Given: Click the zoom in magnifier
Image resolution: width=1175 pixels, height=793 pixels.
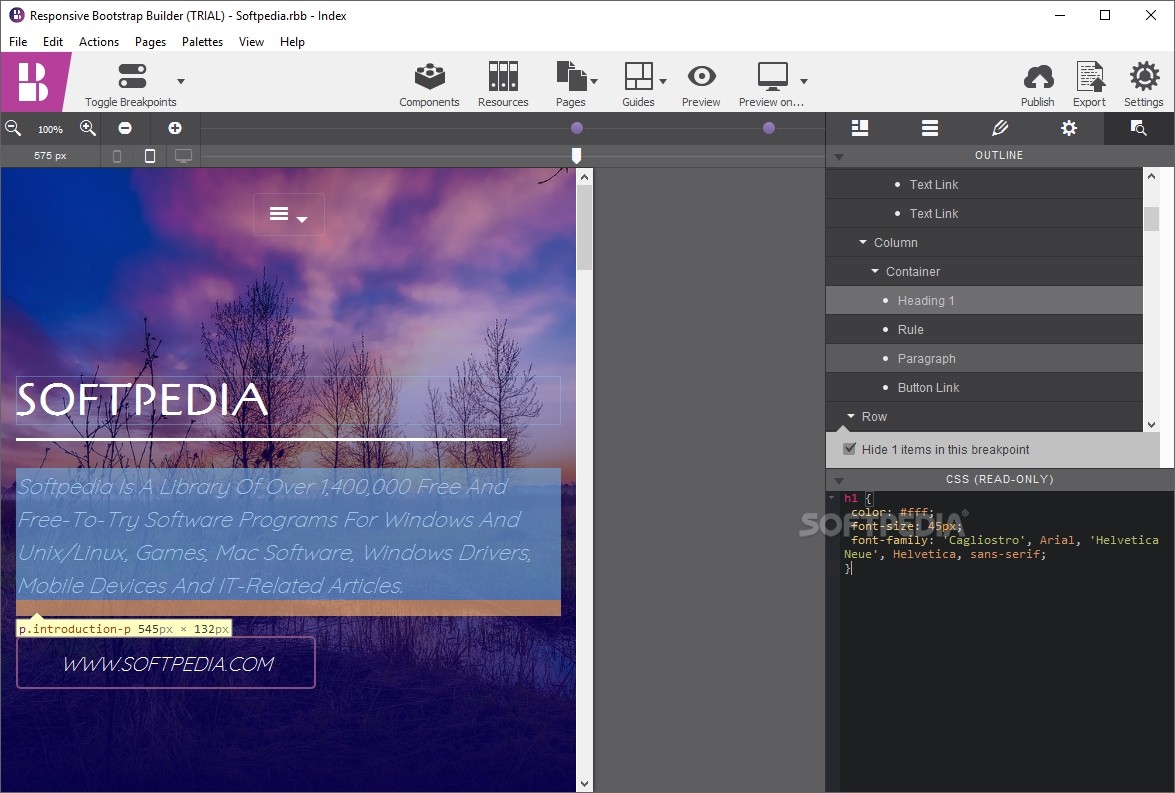Looking at the screenshot, I should coord(88,128).
